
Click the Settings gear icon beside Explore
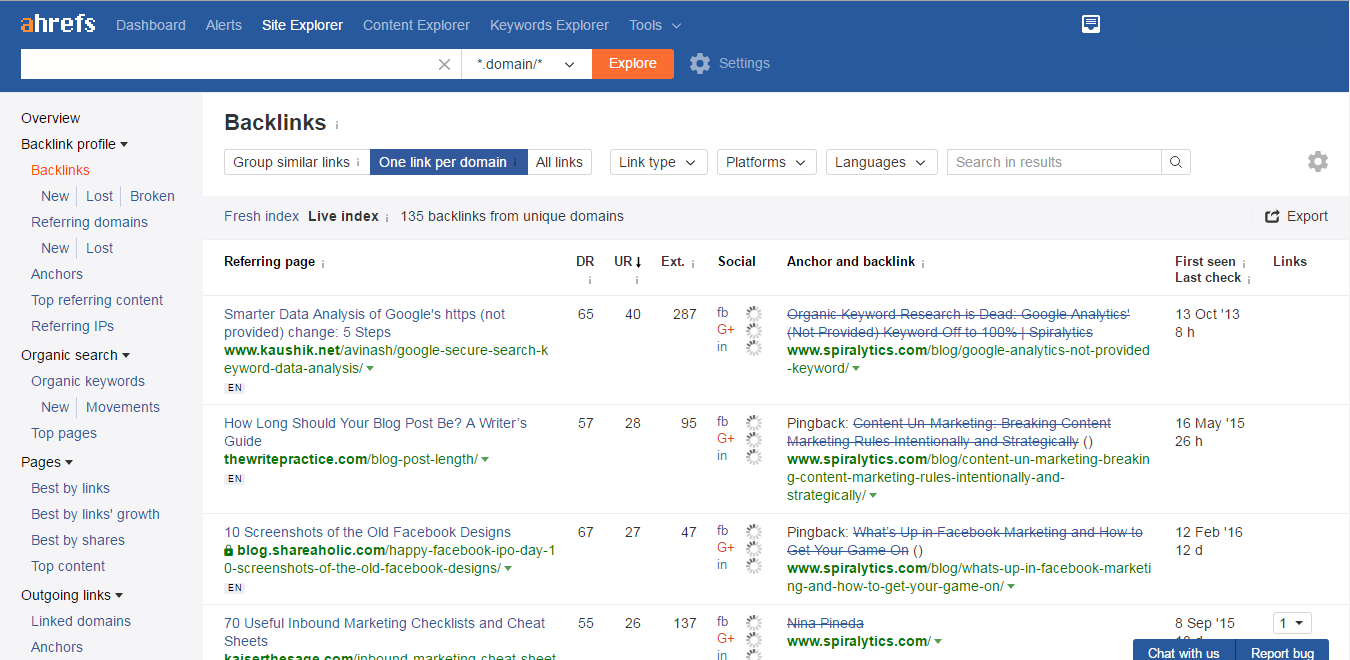click(x=700, y=63)
